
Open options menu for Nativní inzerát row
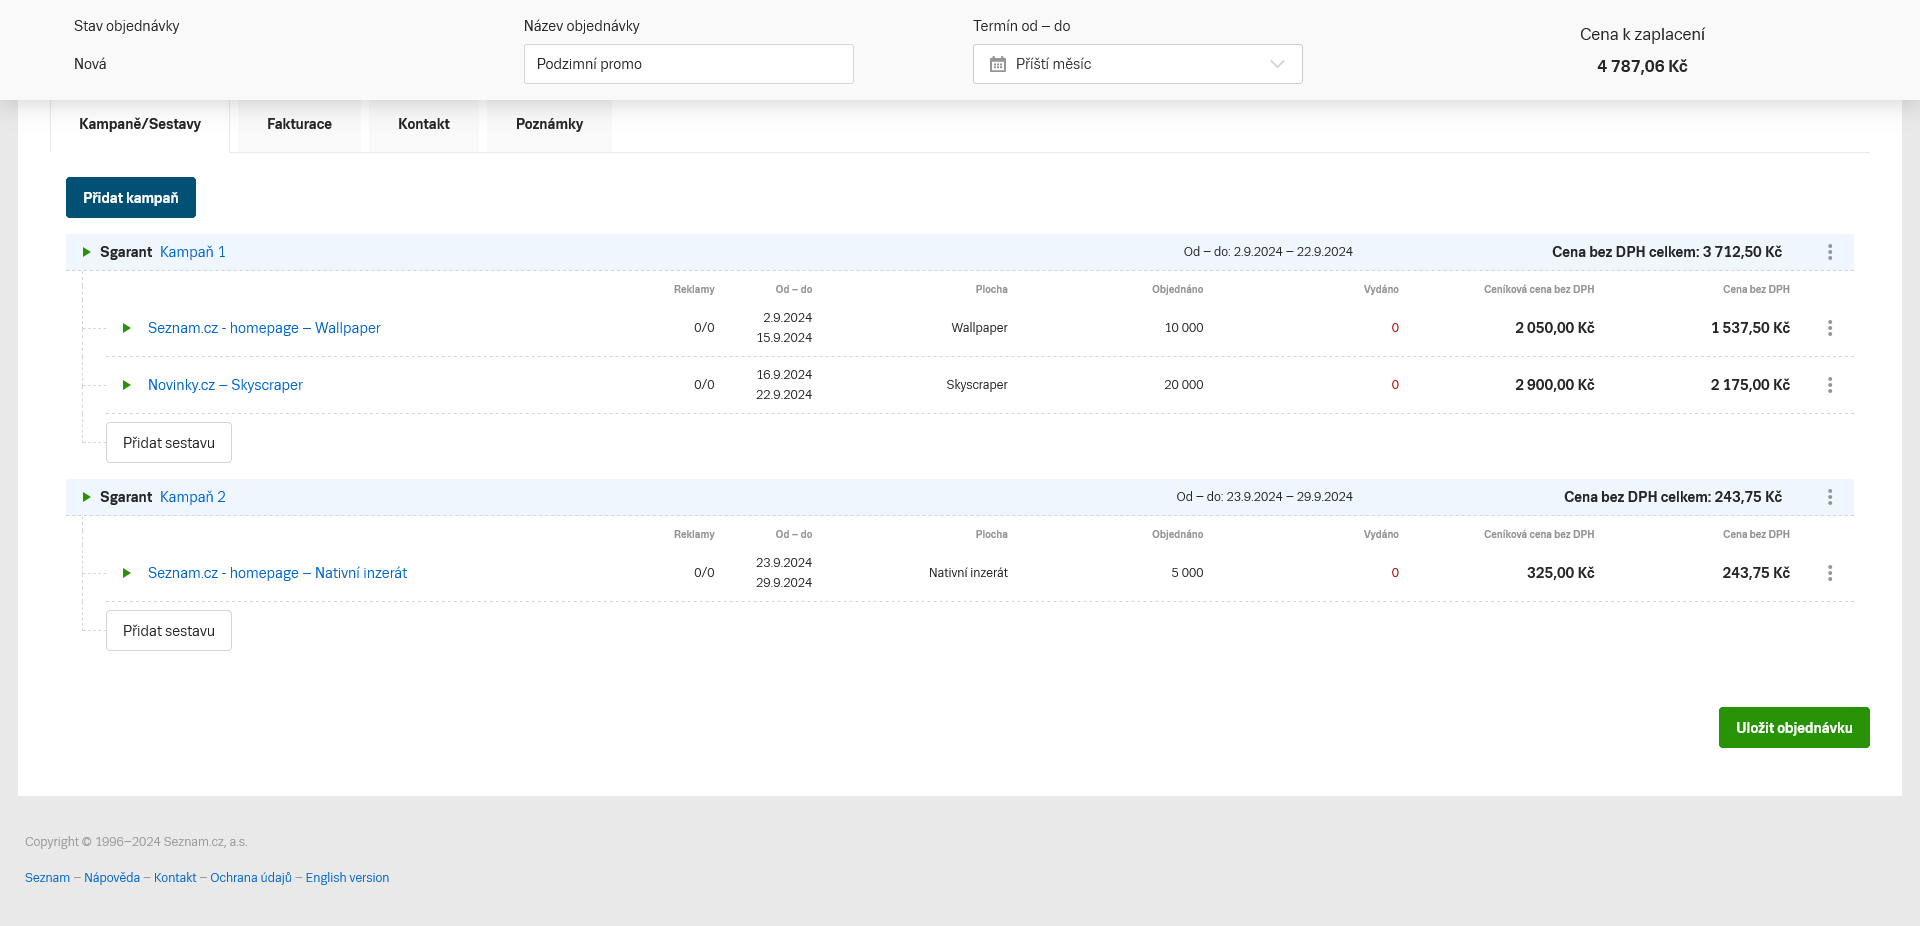[1830, 573]
